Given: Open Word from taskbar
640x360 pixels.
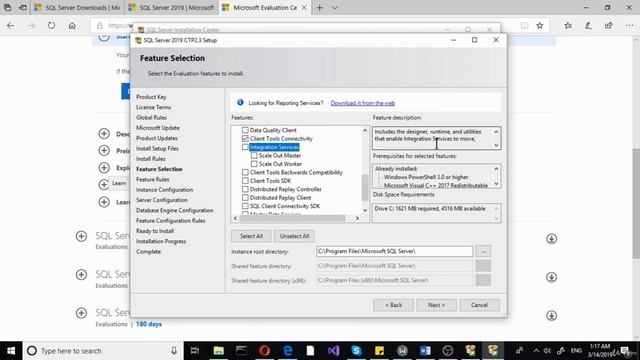Looking at the screenshot, I should point(425,351).
